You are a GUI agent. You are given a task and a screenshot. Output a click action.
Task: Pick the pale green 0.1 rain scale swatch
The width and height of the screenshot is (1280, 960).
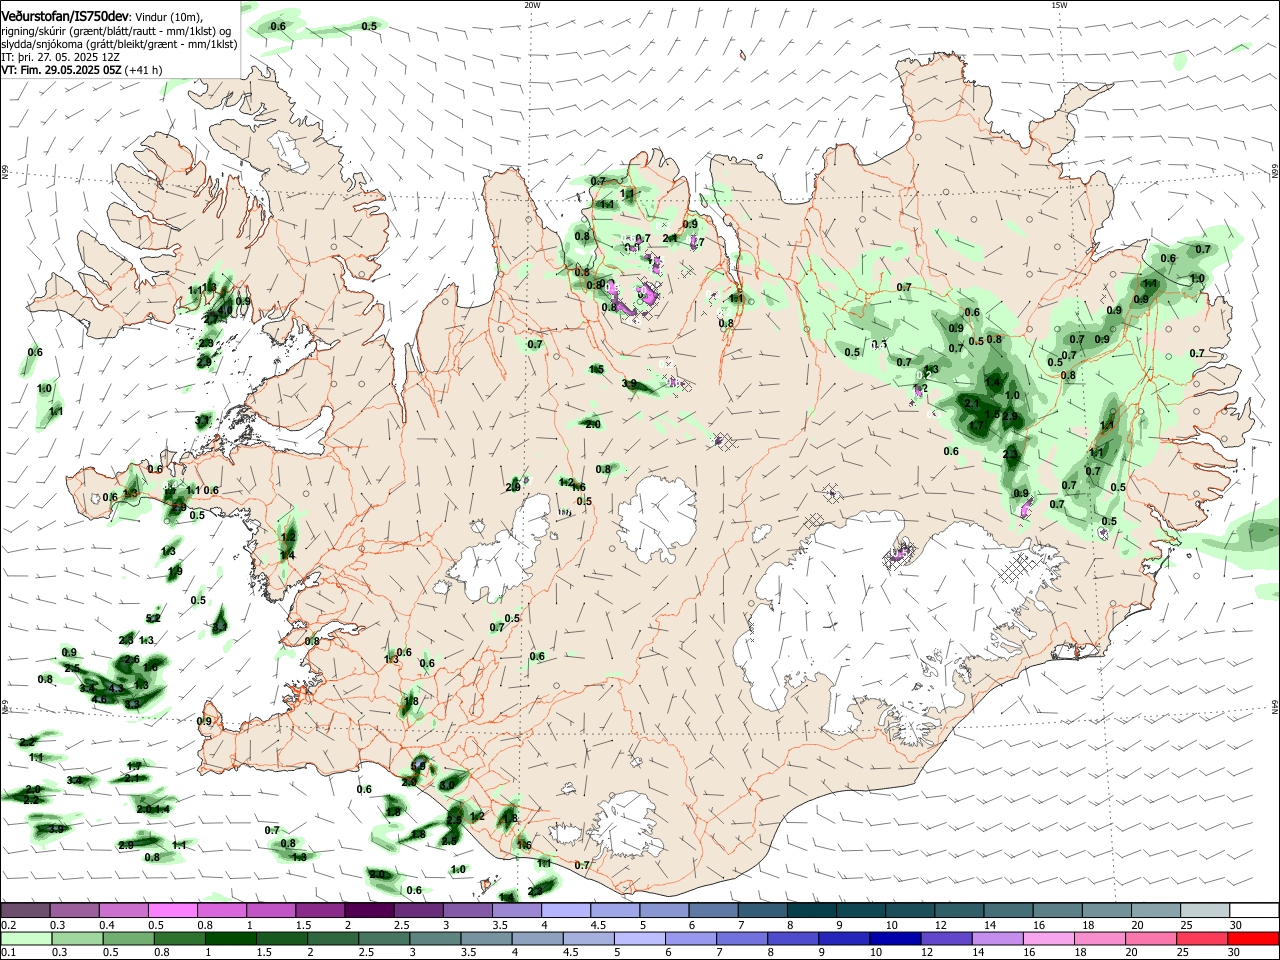[x=26, y=938]
